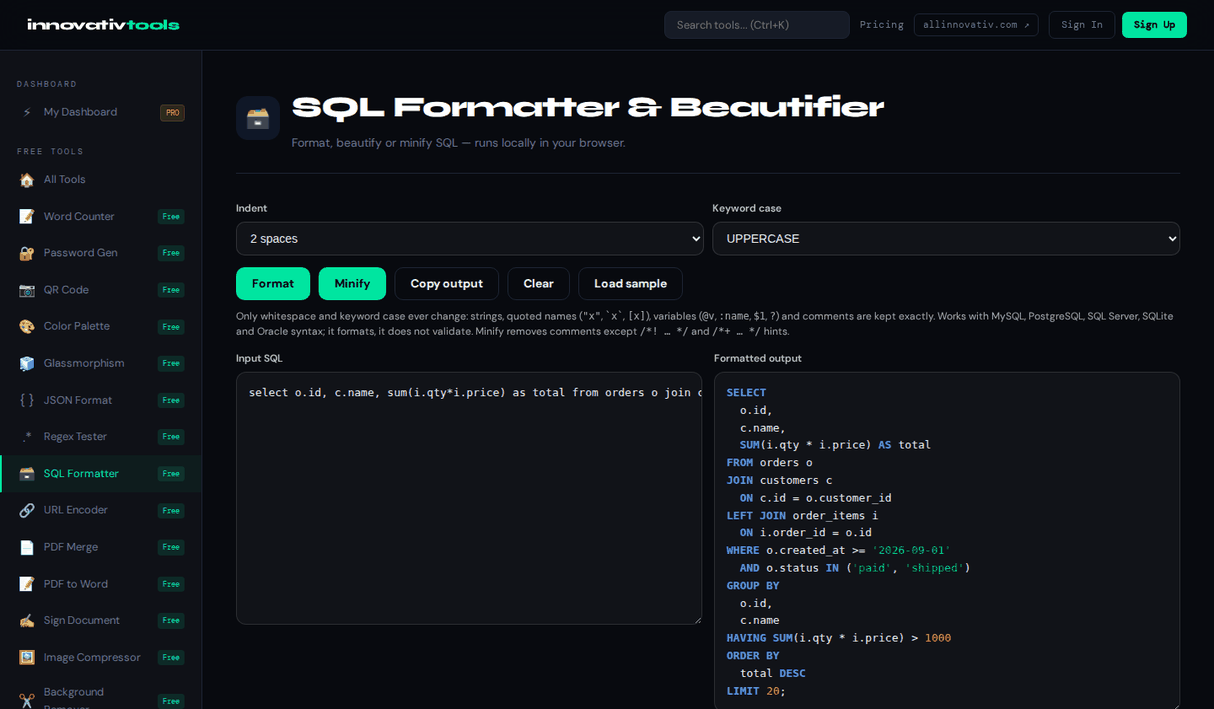Click the Sign Document hand icon
This screenshot has width=1214, height=709.
coord(27,620)
